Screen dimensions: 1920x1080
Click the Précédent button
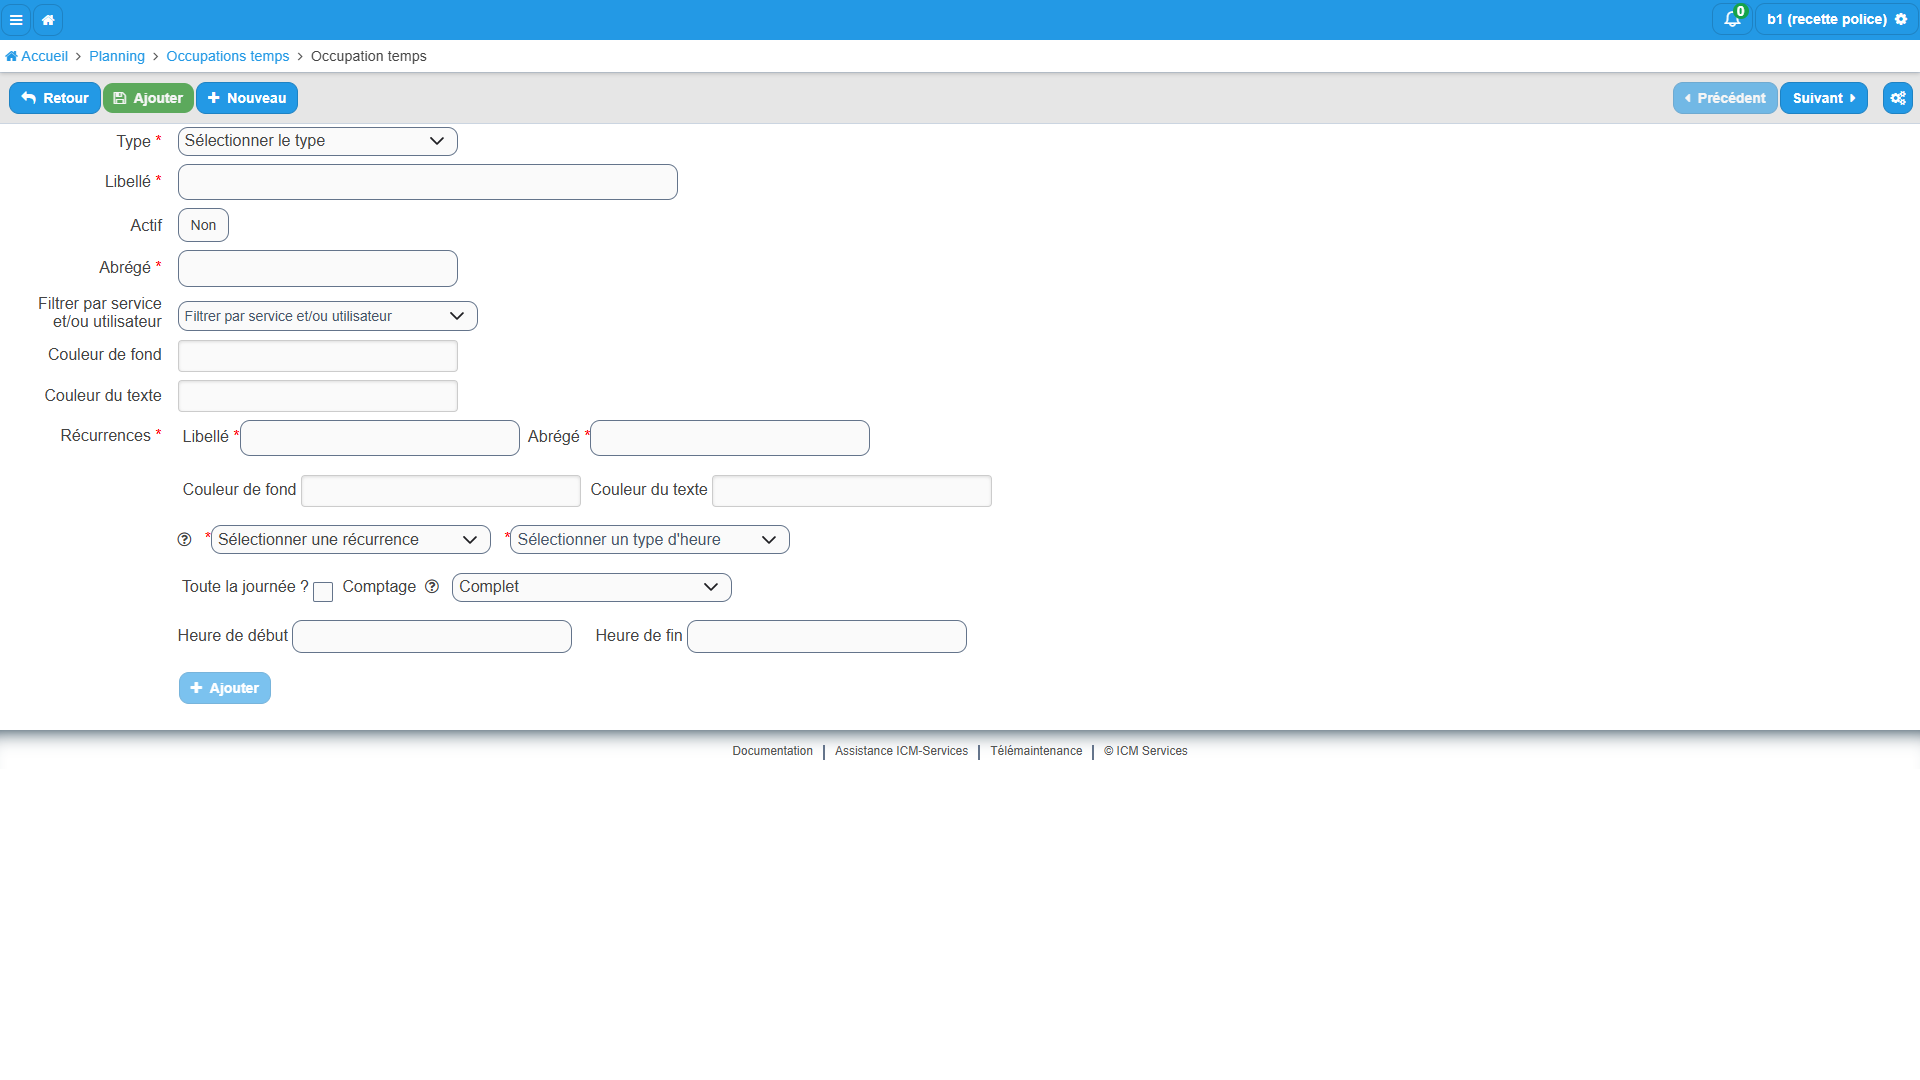pyautogui.click(x=1725, y=98)
